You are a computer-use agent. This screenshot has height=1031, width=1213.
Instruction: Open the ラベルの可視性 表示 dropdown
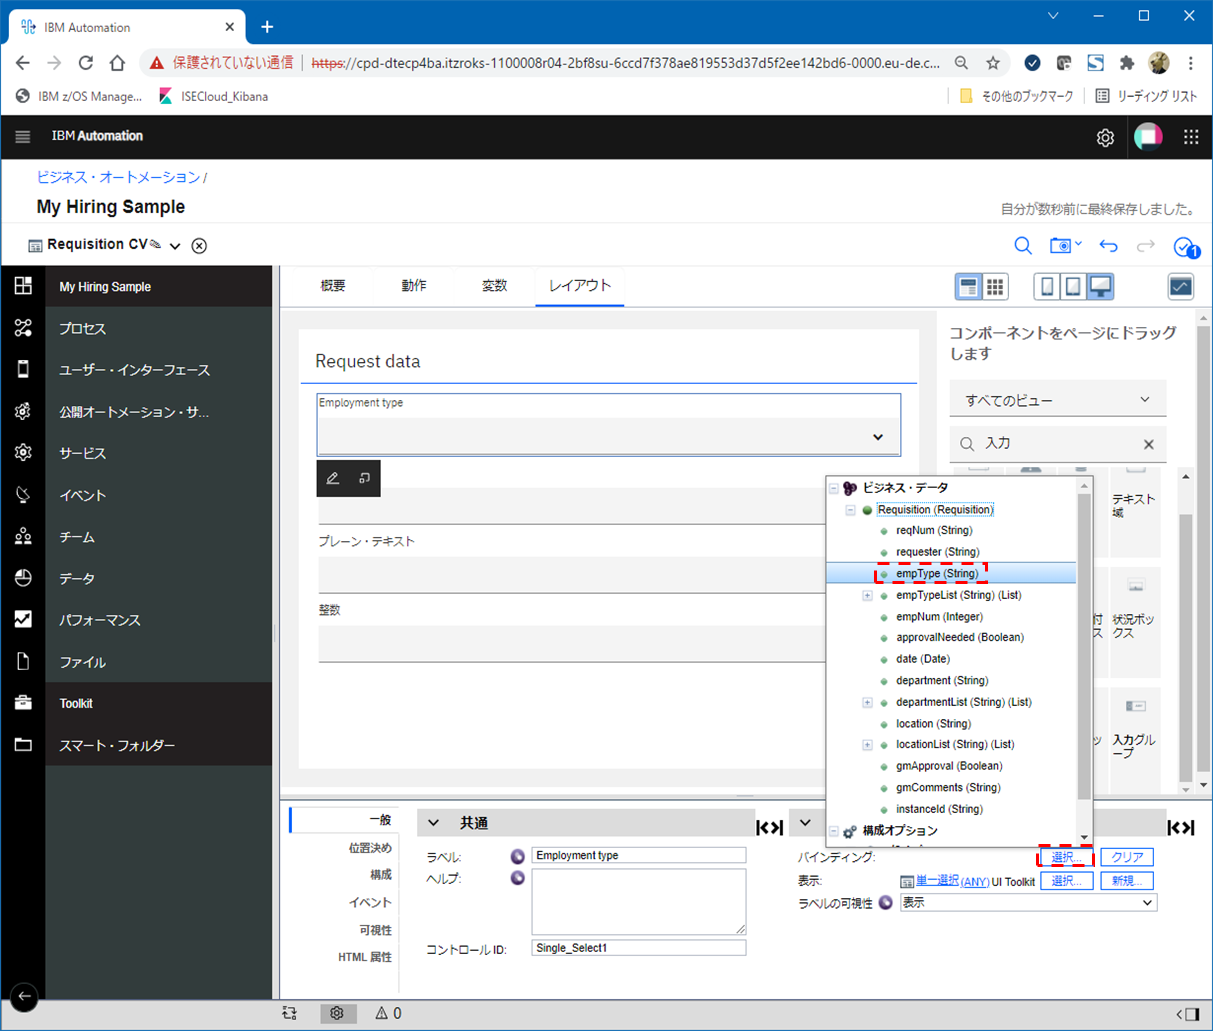(x=1028, y=902)
